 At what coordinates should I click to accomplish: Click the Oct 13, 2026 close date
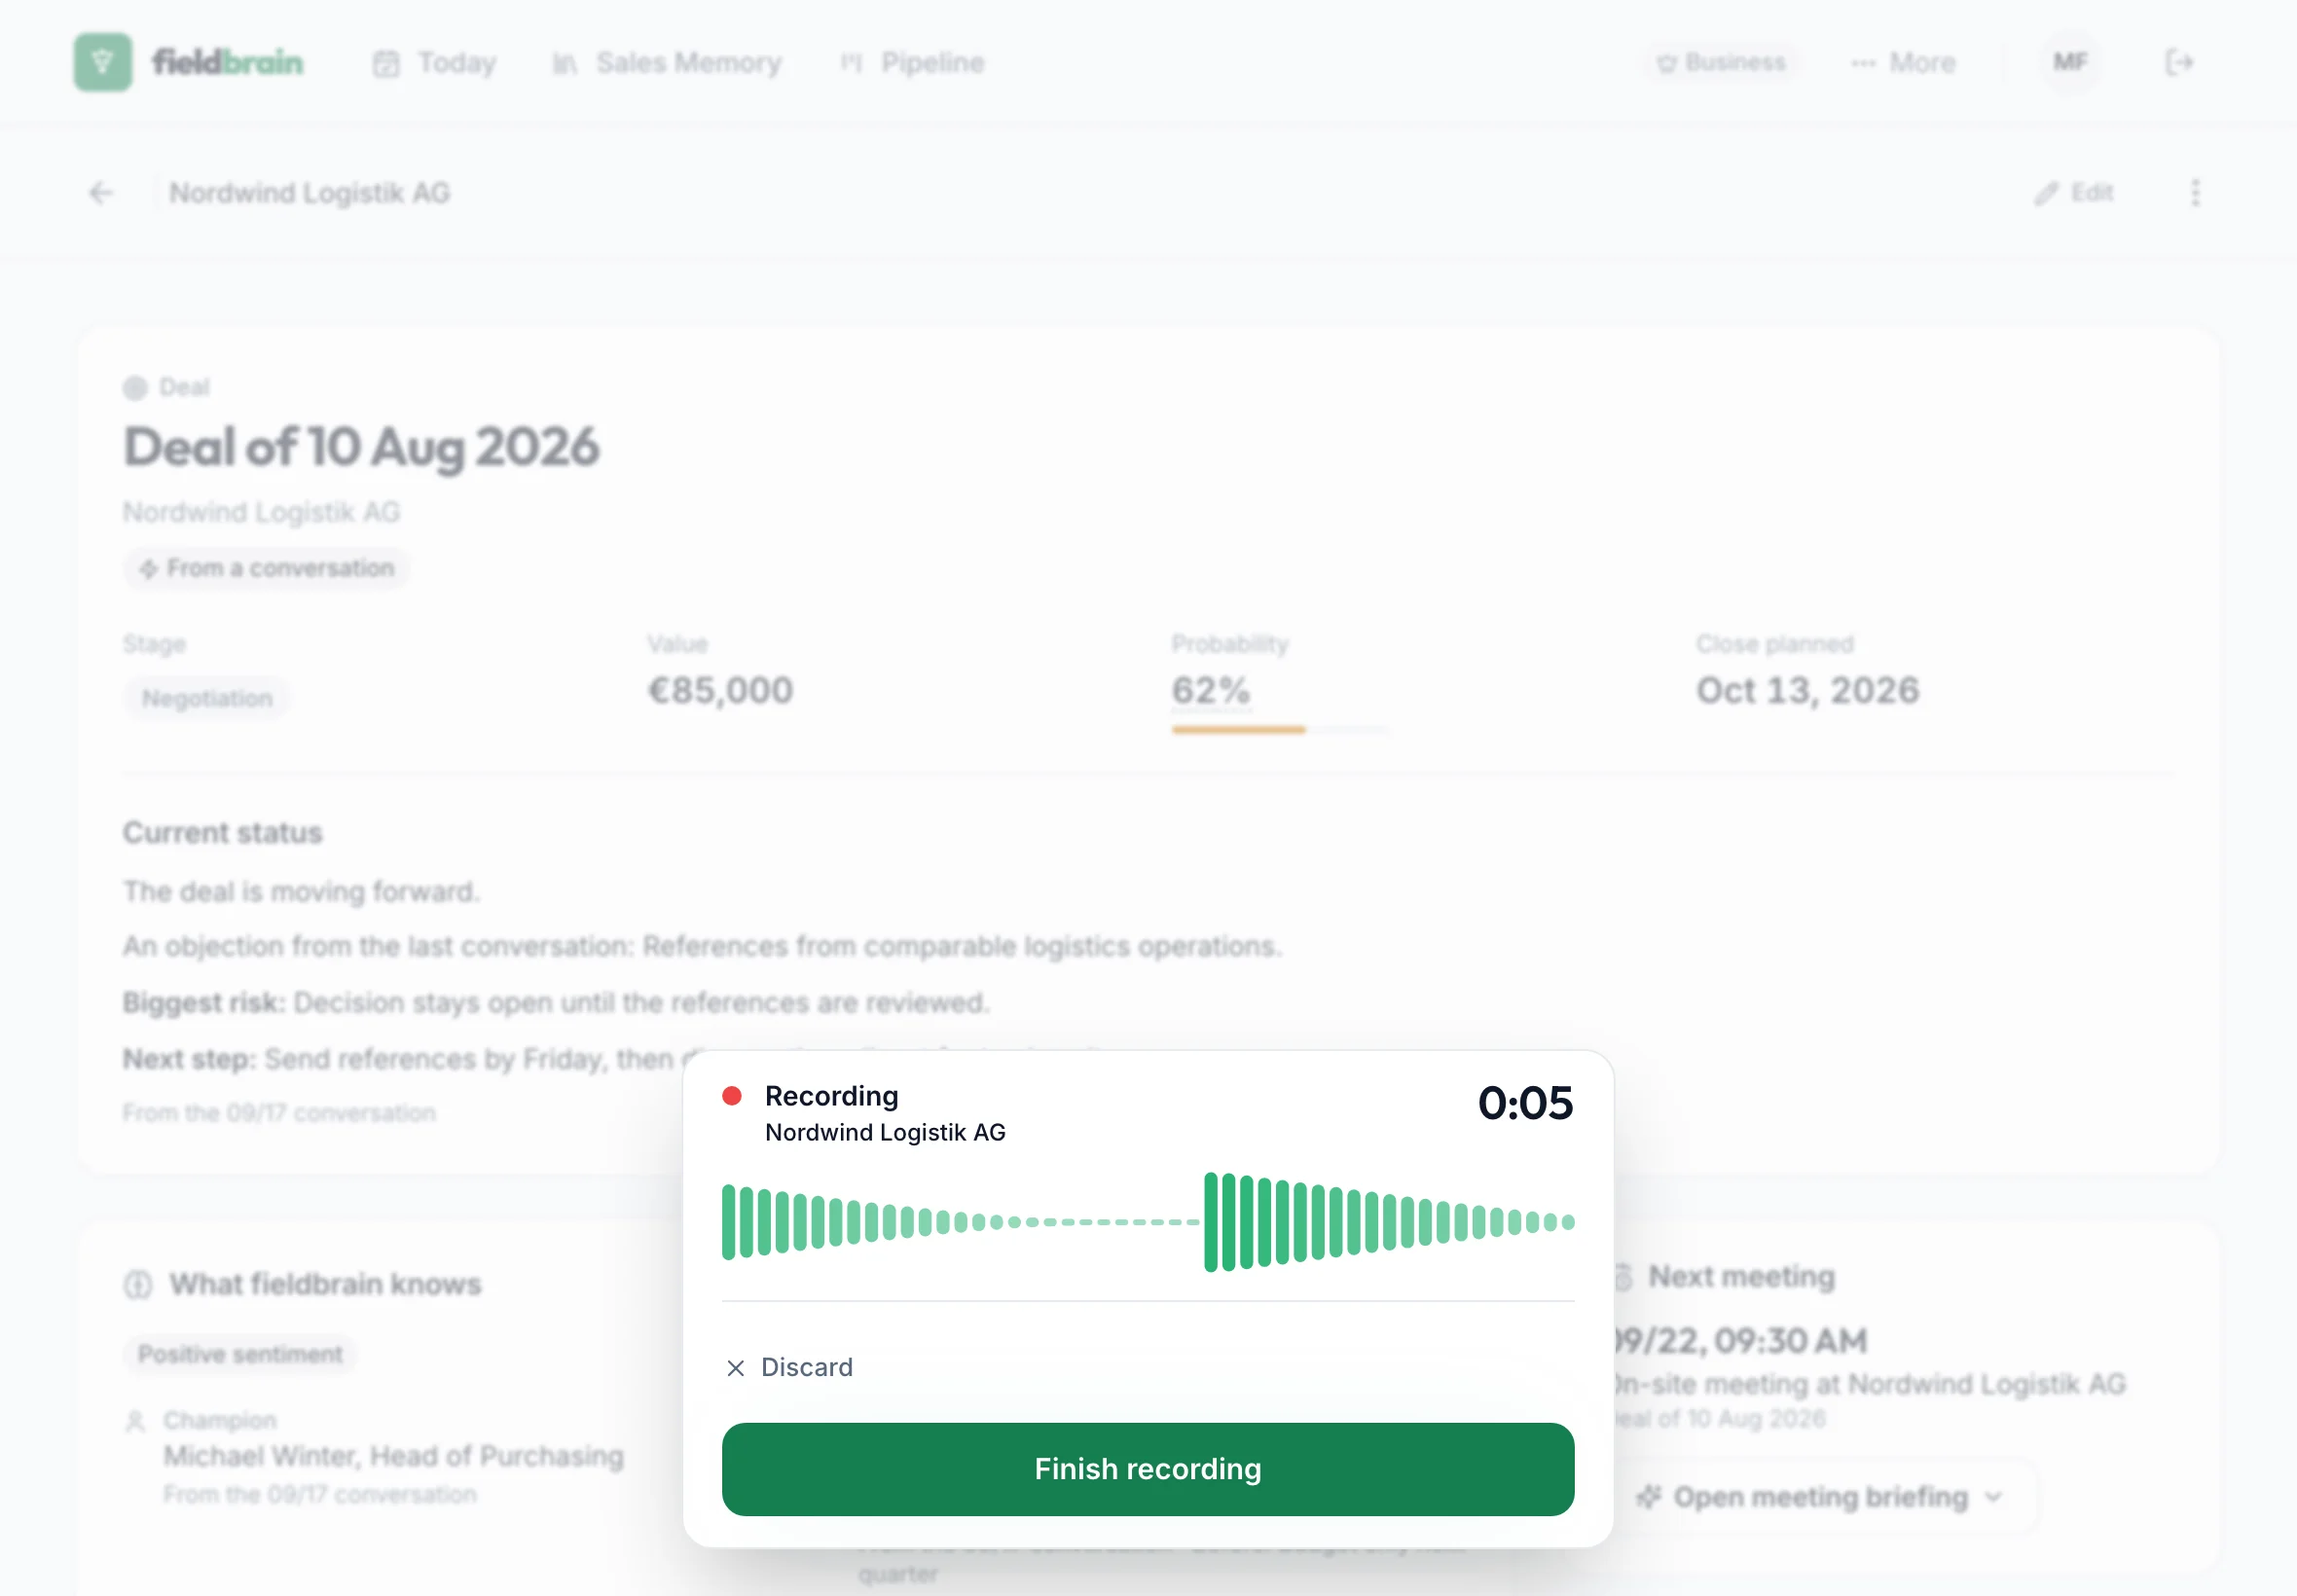point(1807,690)
